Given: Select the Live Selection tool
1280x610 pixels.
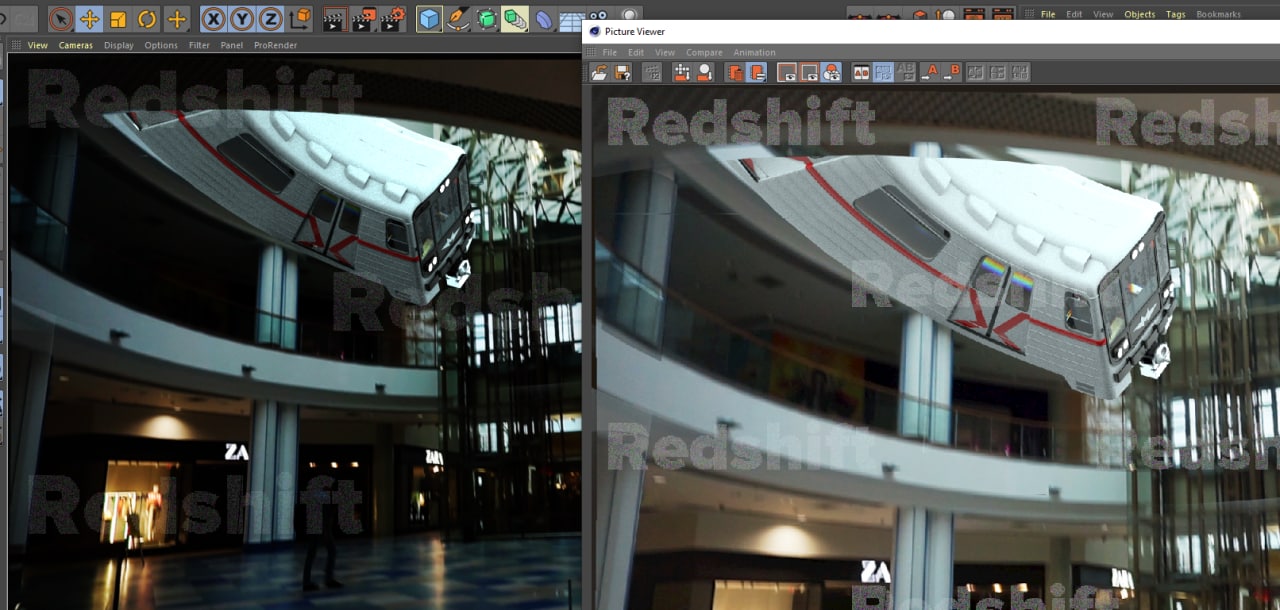Looking at the screenshot, I should click(61, 19).
